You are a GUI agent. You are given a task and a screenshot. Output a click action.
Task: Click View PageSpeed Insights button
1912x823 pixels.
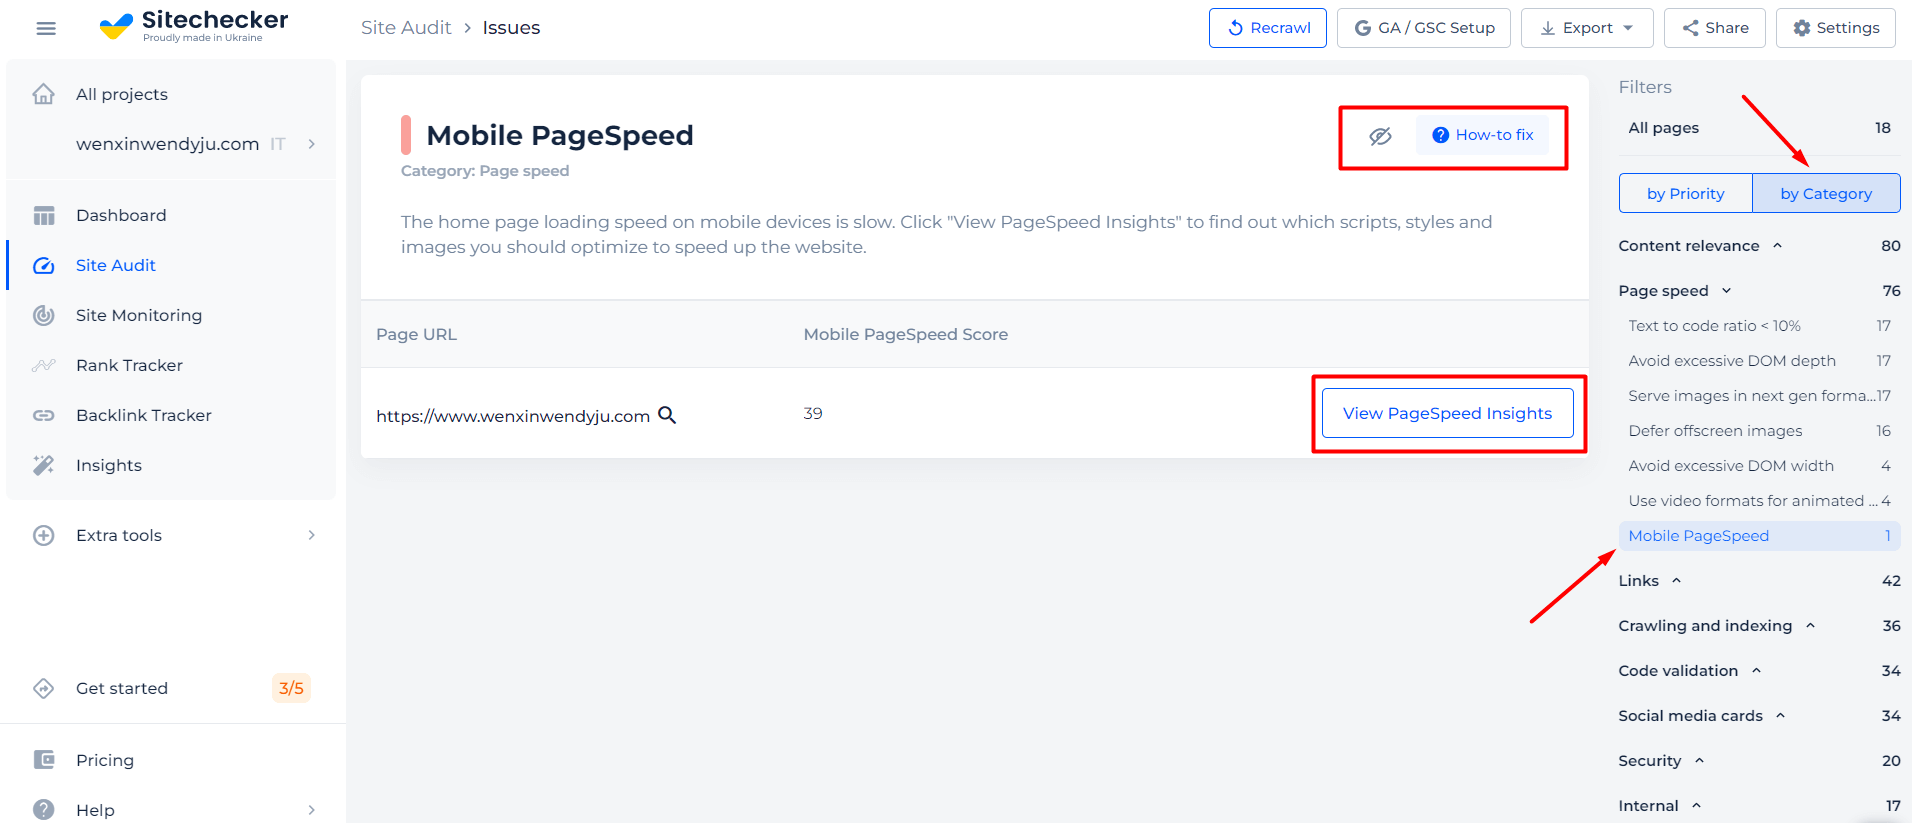pyautogui.click(x=1448, y=413)
